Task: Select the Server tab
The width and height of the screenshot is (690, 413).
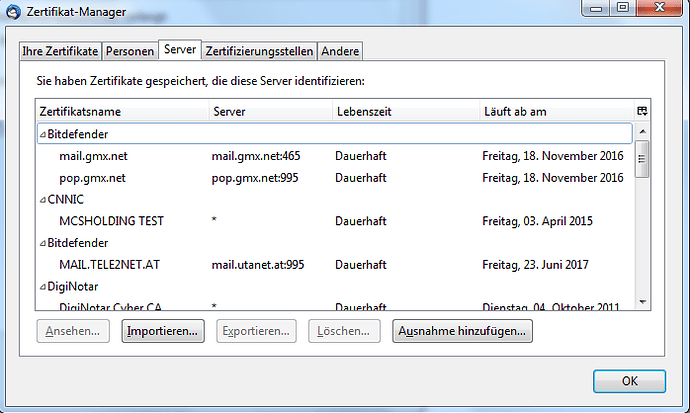Action: pyautogui.click(x=180, y=49)
